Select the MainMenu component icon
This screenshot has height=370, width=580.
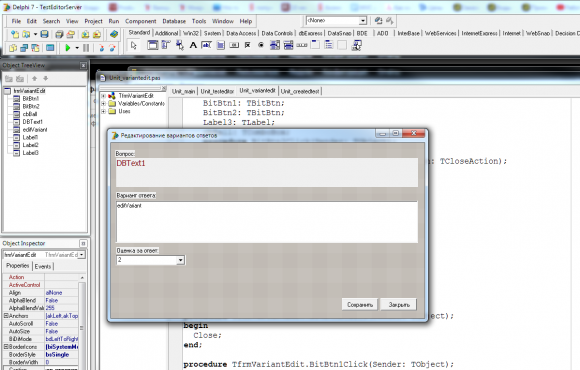tap(166, 45)
